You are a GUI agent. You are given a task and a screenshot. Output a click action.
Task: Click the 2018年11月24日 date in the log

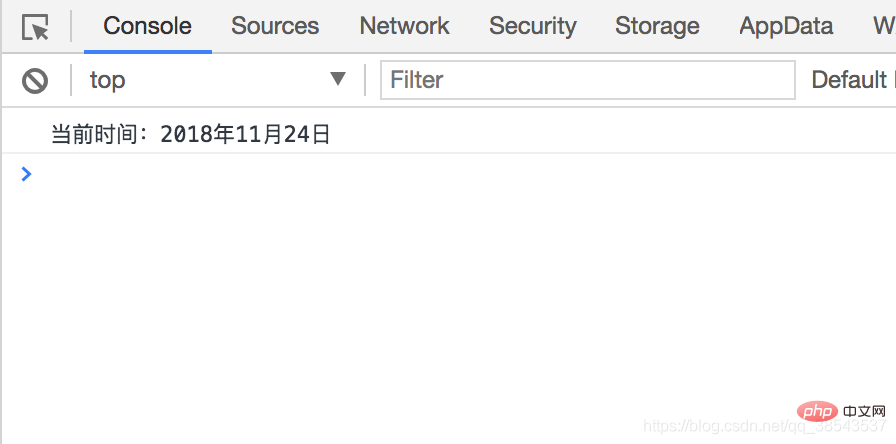point(245,135)
